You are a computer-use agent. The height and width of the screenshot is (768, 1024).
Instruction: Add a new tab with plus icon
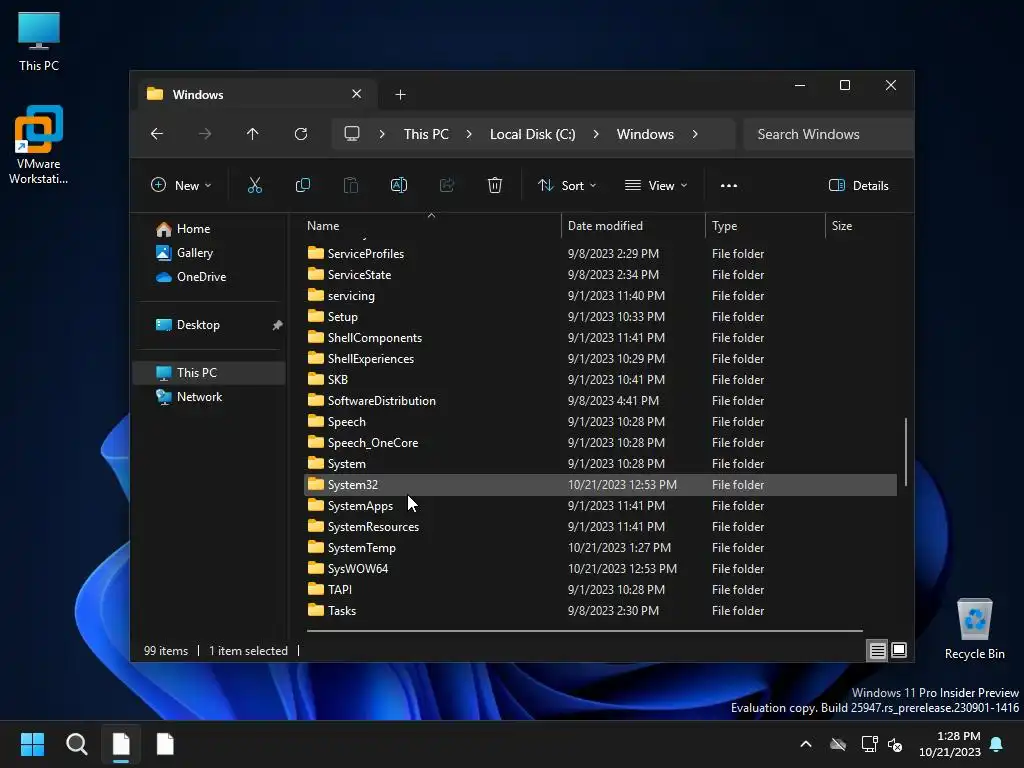(x=400, y=95)
